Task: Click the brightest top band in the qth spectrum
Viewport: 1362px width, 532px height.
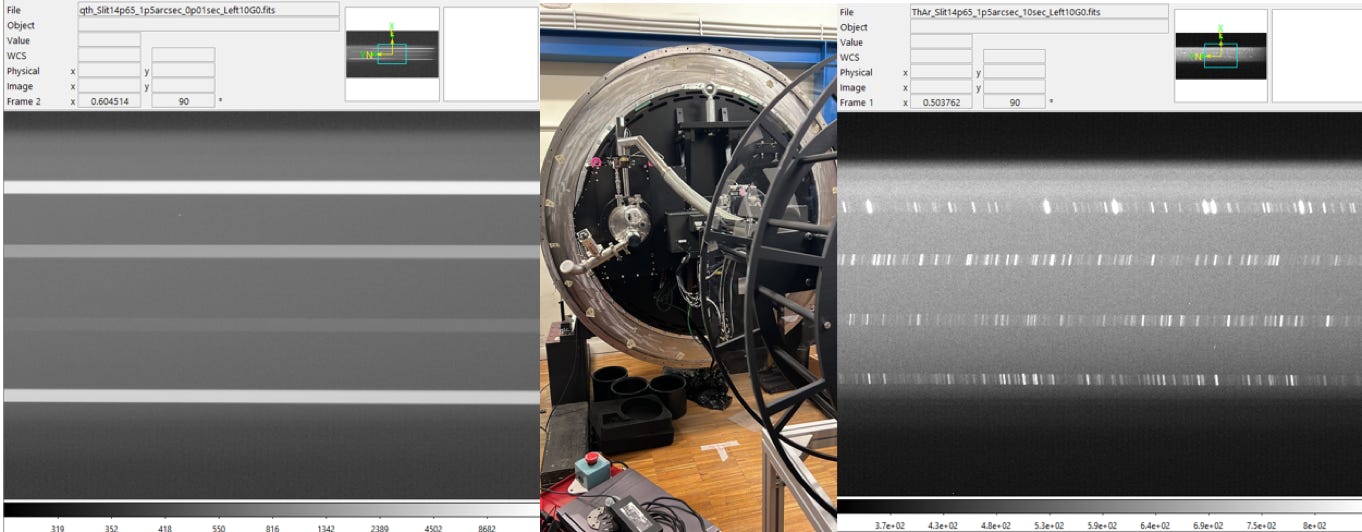Action: pos(271,187)
